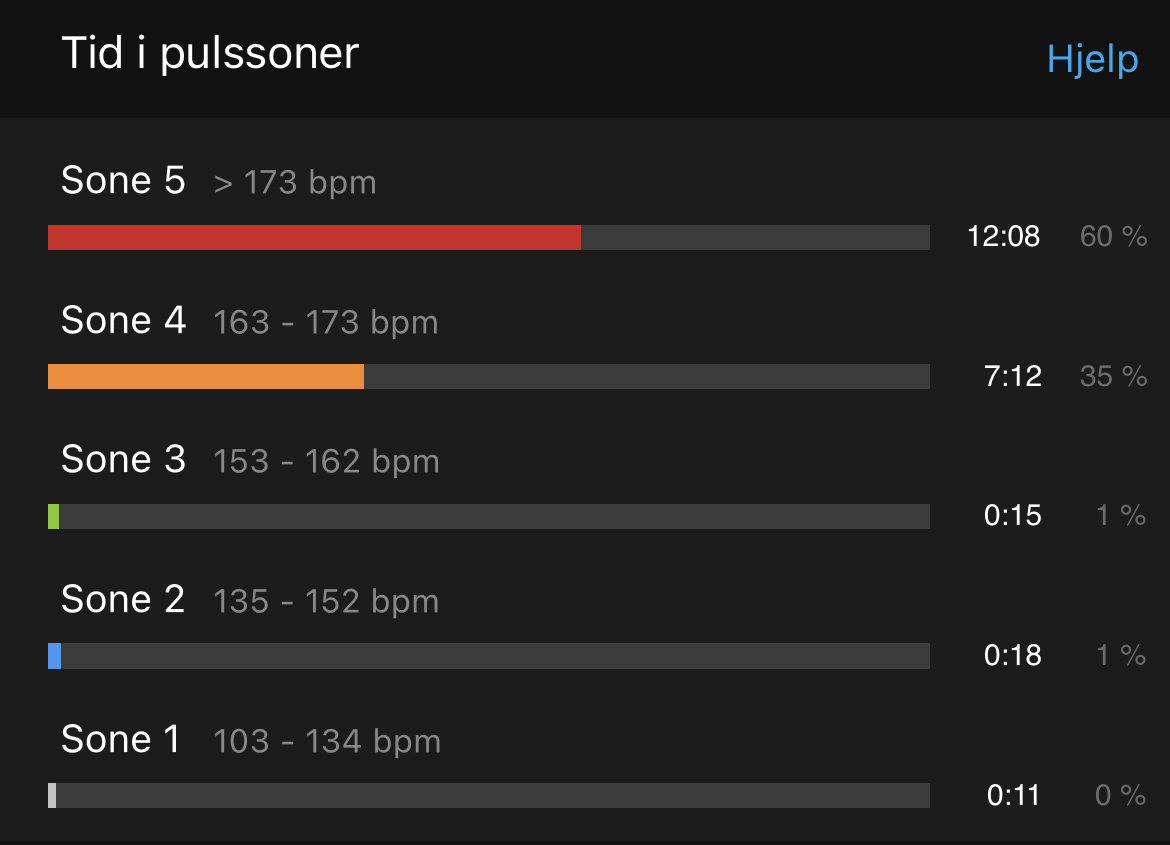Select the Sone 4 label
Screen dimensions: 1170x845
[123, 320]
